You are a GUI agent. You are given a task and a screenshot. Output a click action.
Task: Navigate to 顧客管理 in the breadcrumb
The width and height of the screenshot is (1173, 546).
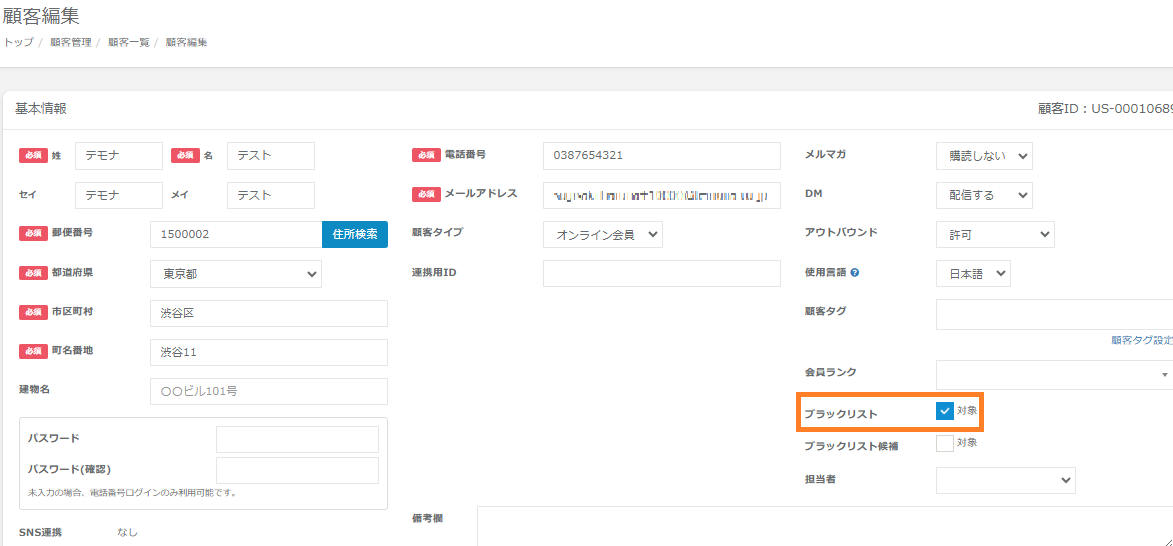70,42
